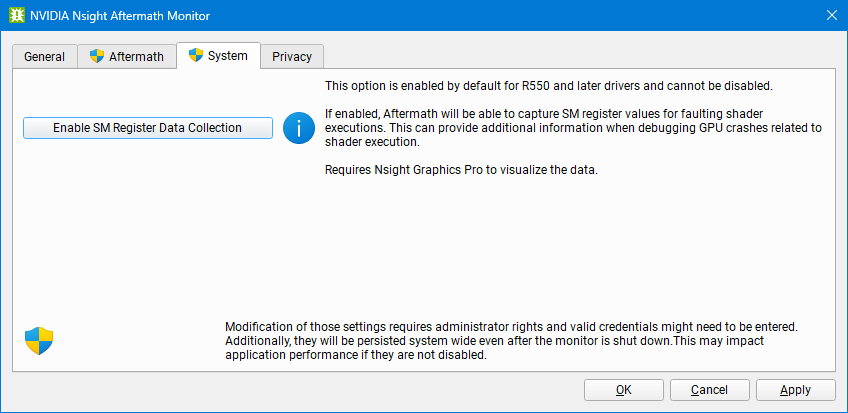This screenshot has width=848, height=413.
Task: Click the text "Requires Nsight Graphics Pro to visualize the data."
Action: point(461,170)
